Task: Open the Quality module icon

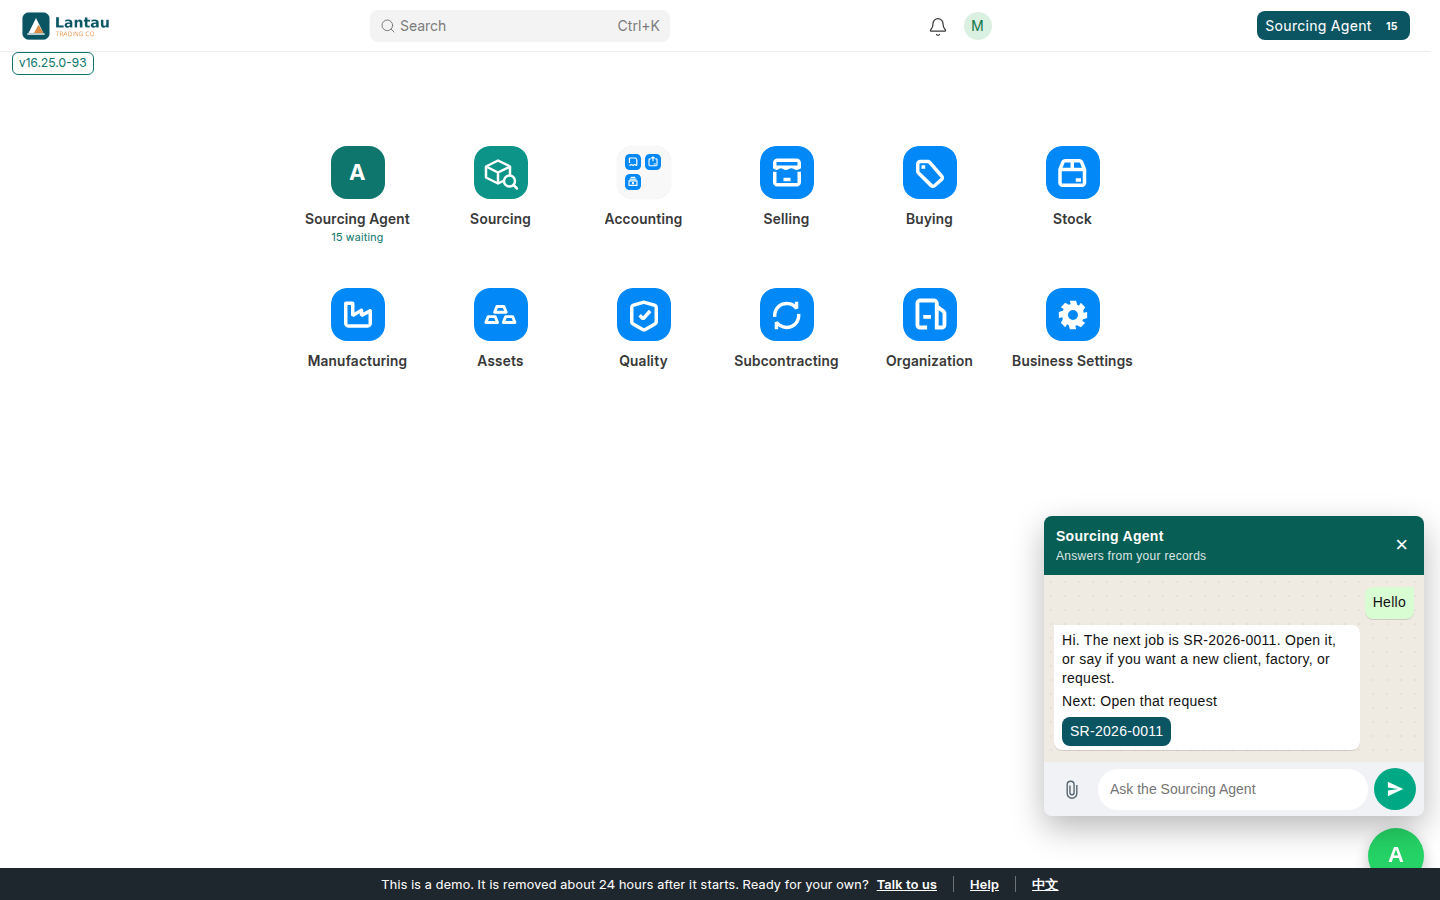Action: 643,315
